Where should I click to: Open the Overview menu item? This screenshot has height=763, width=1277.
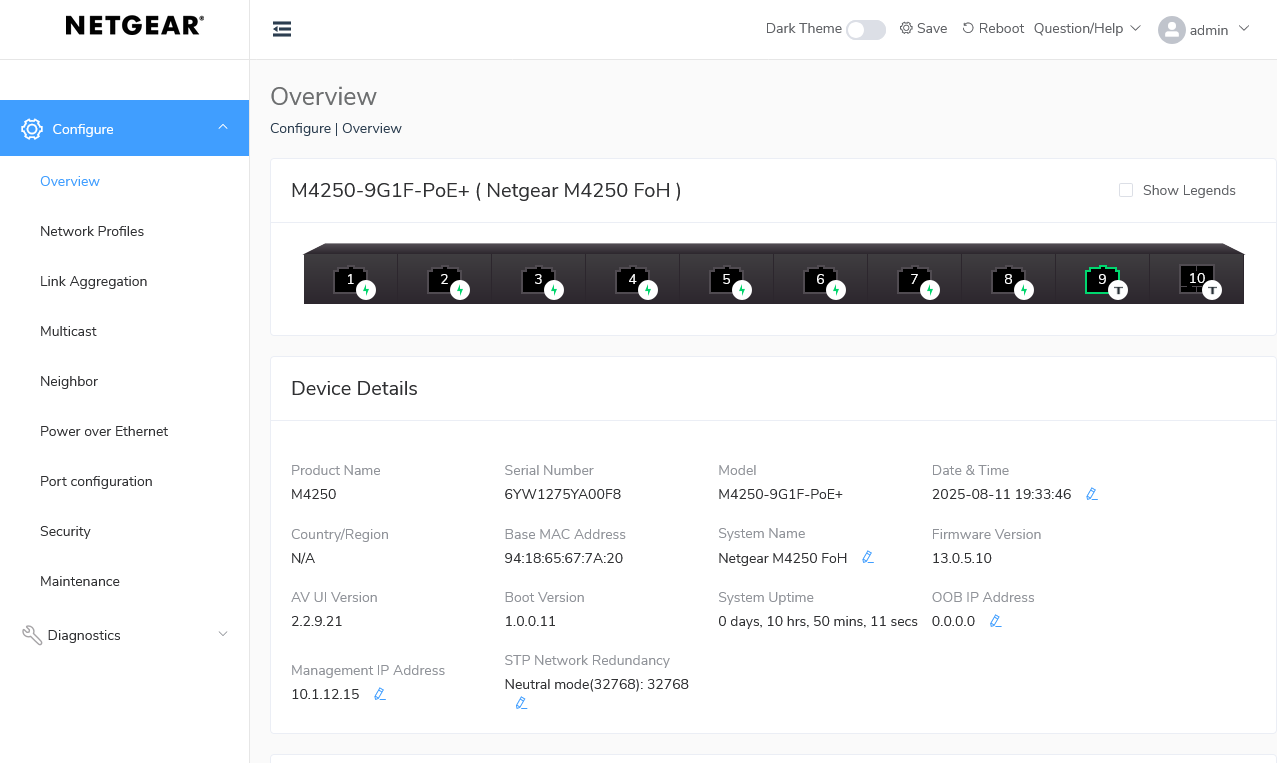(70, 181)
